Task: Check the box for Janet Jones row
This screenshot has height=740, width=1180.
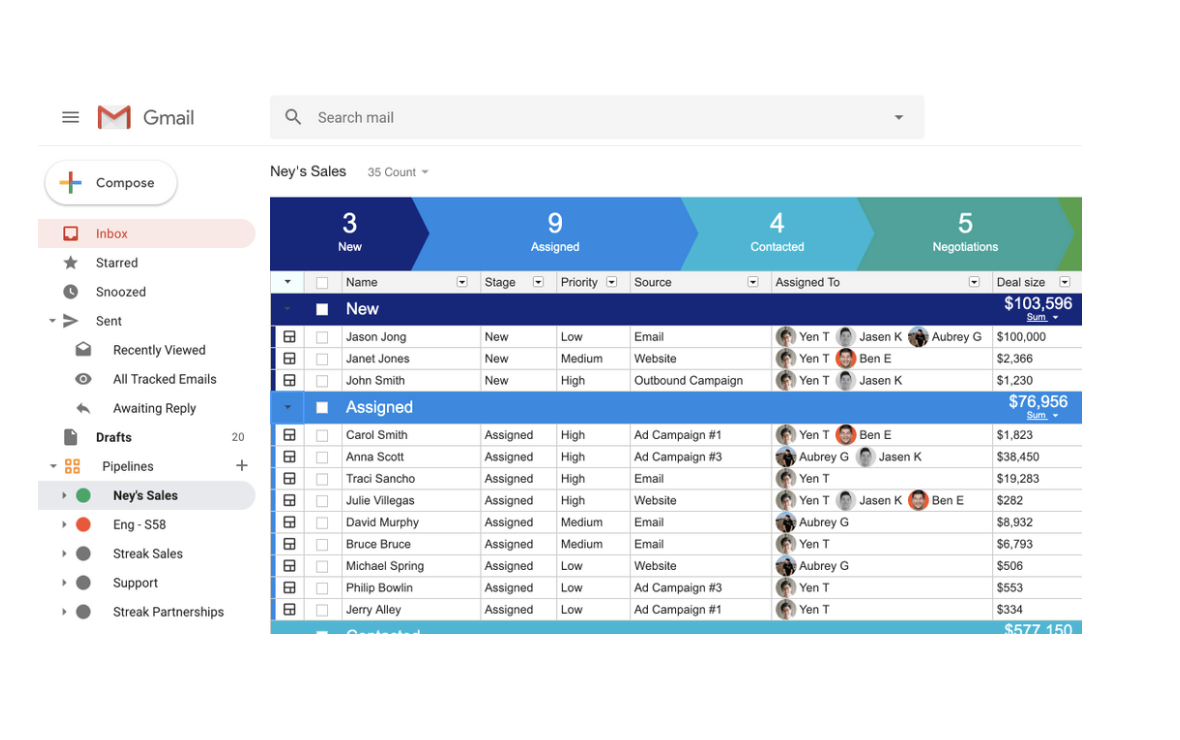Action: pos(322,359)
